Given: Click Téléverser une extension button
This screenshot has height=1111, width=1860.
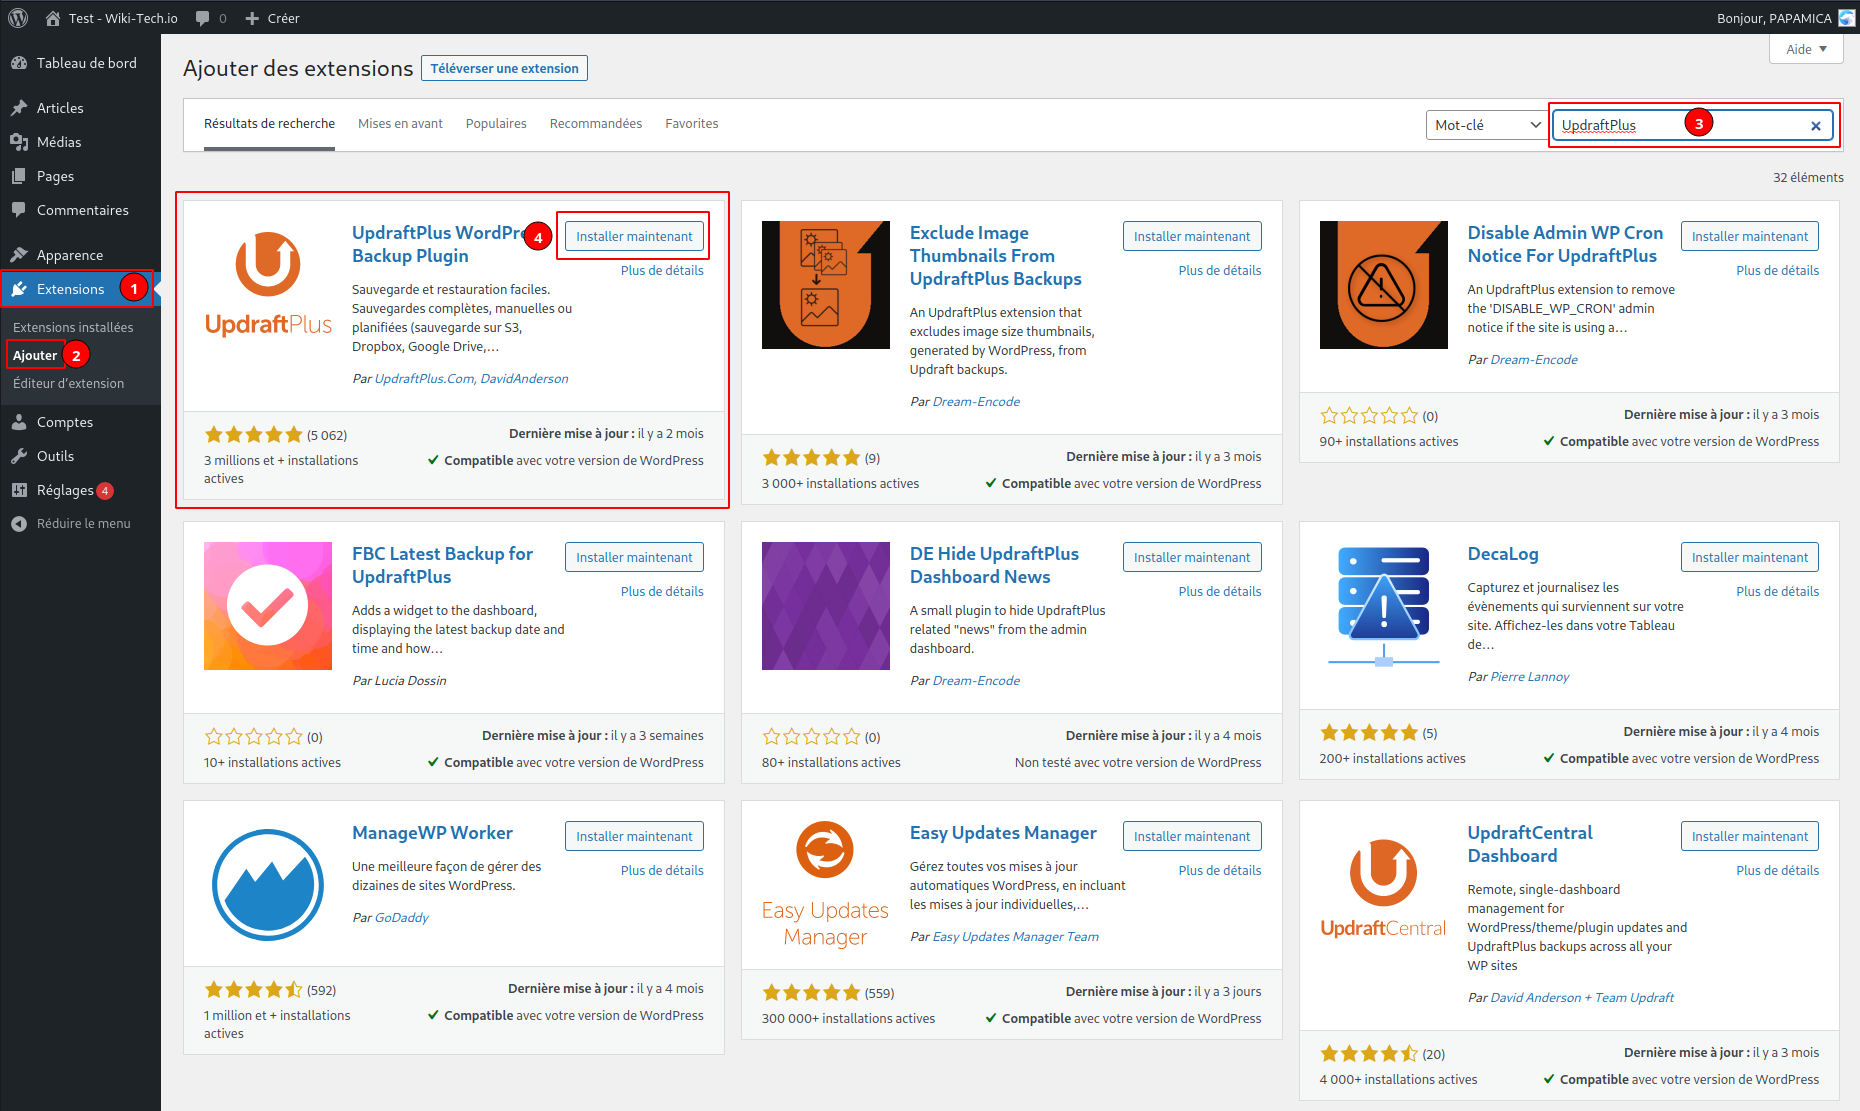Looking at the screenshot, I should point(504,68).
